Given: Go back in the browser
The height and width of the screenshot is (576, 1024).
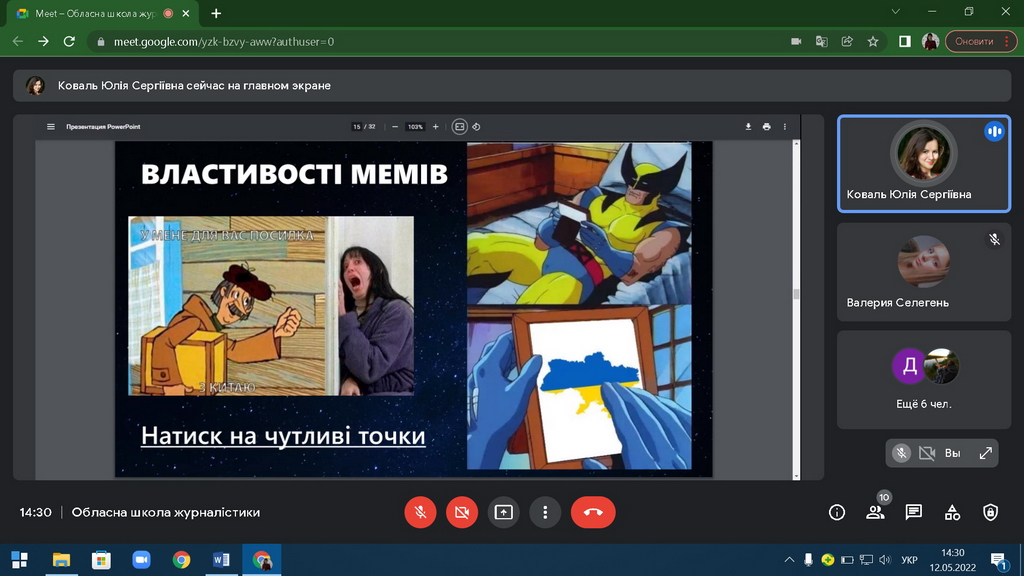Looking at the screenshot, I should (x=18, y=42).
